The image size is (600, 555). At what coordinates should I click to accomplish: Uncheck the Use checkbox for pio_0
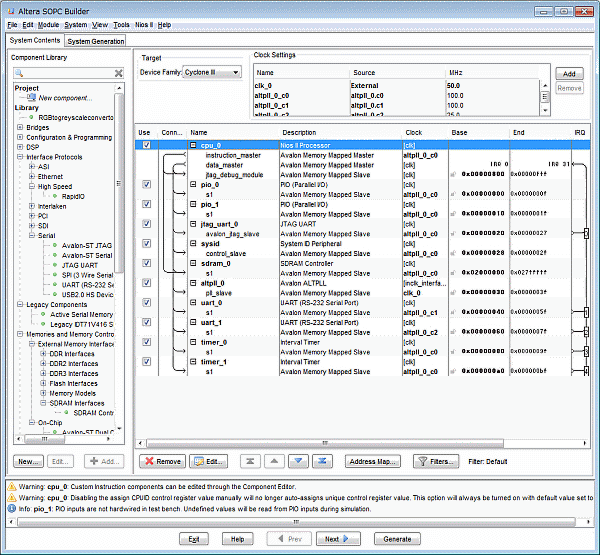147,184
